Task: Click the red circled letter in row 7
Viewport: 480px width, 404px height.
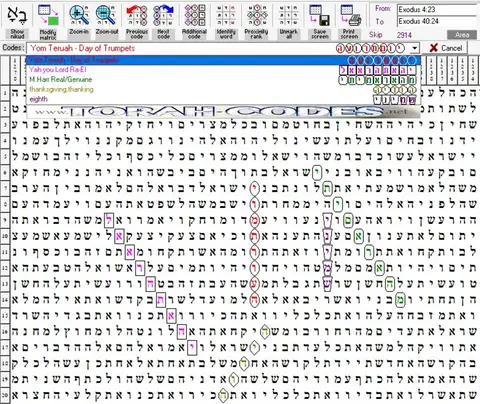Action: [254, 189]
